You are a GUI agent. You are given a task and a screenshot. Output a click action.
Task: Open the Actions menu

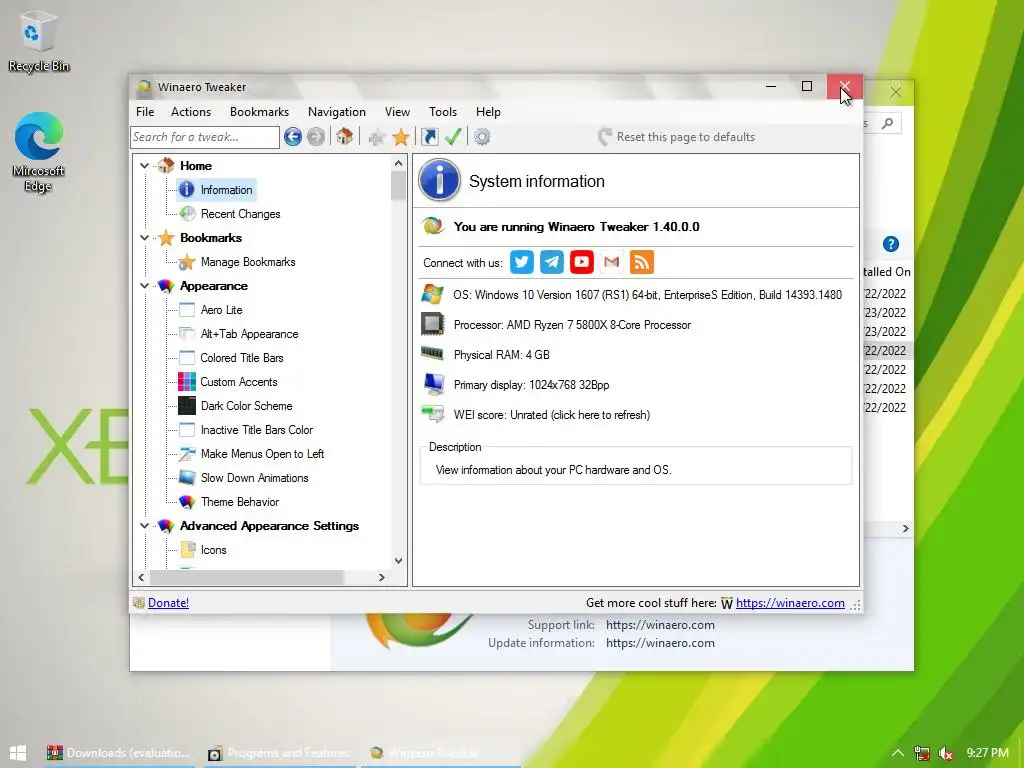pyautogui.click(x=191, y=112)
